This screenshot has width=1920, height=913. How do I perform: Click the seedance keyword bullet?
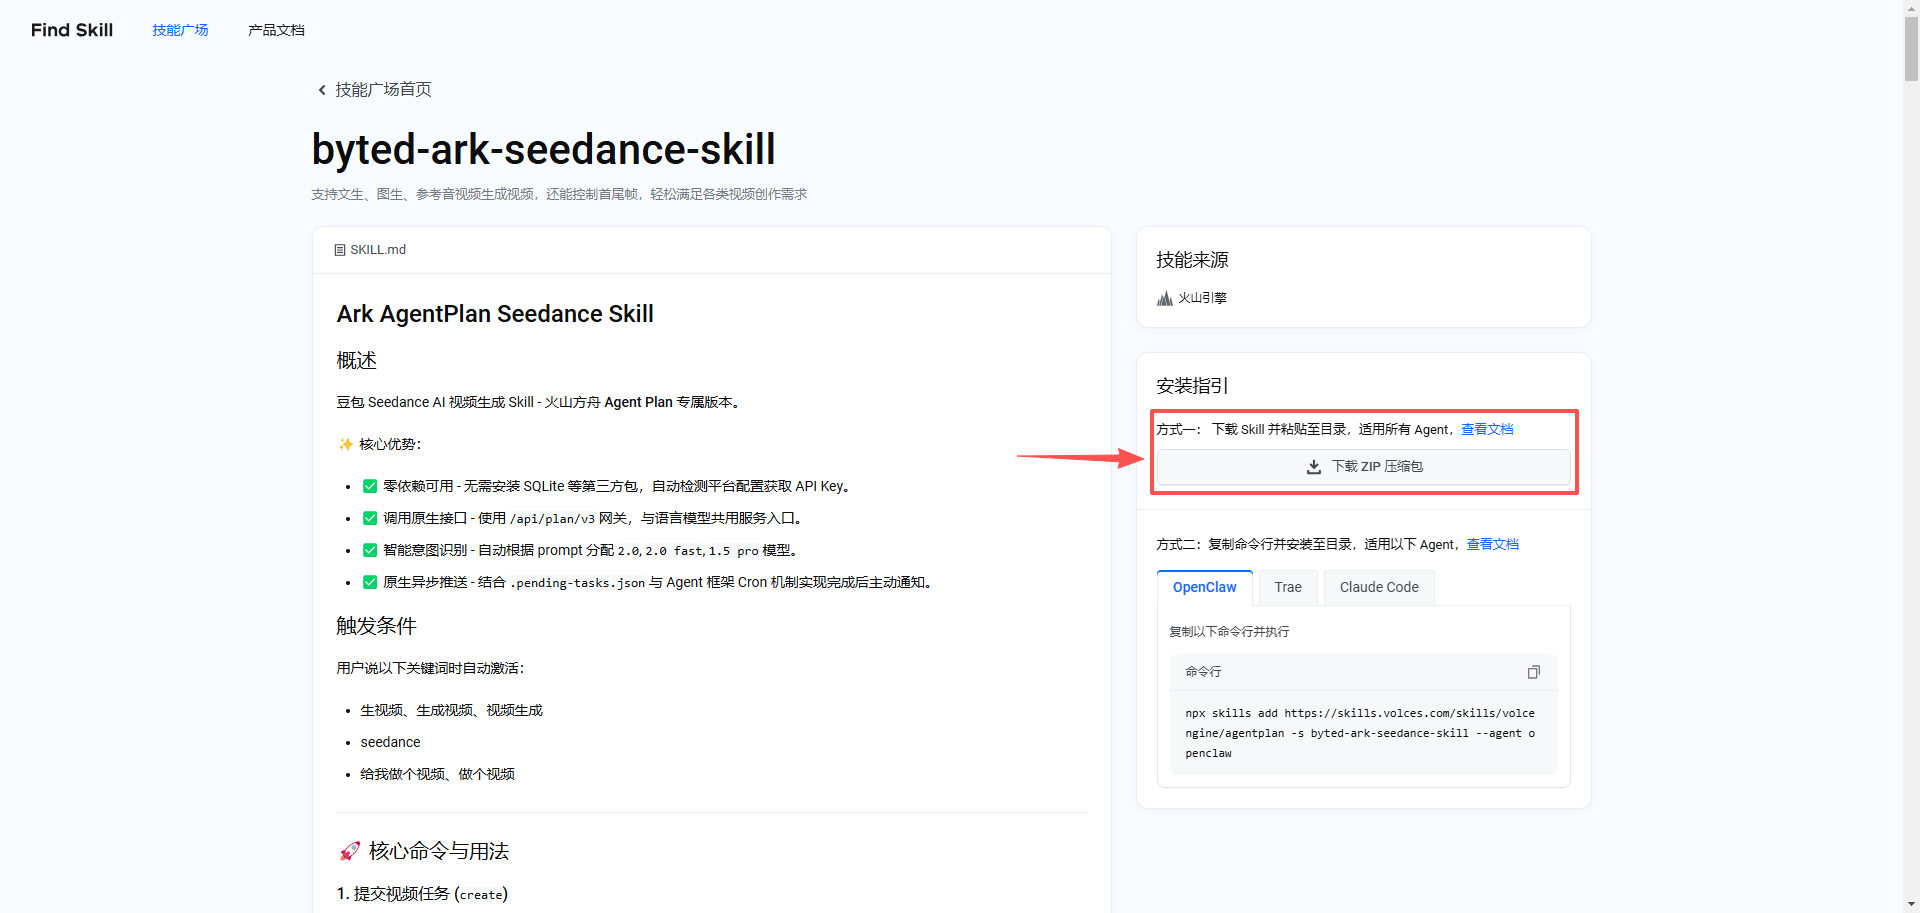pos(390,742)
